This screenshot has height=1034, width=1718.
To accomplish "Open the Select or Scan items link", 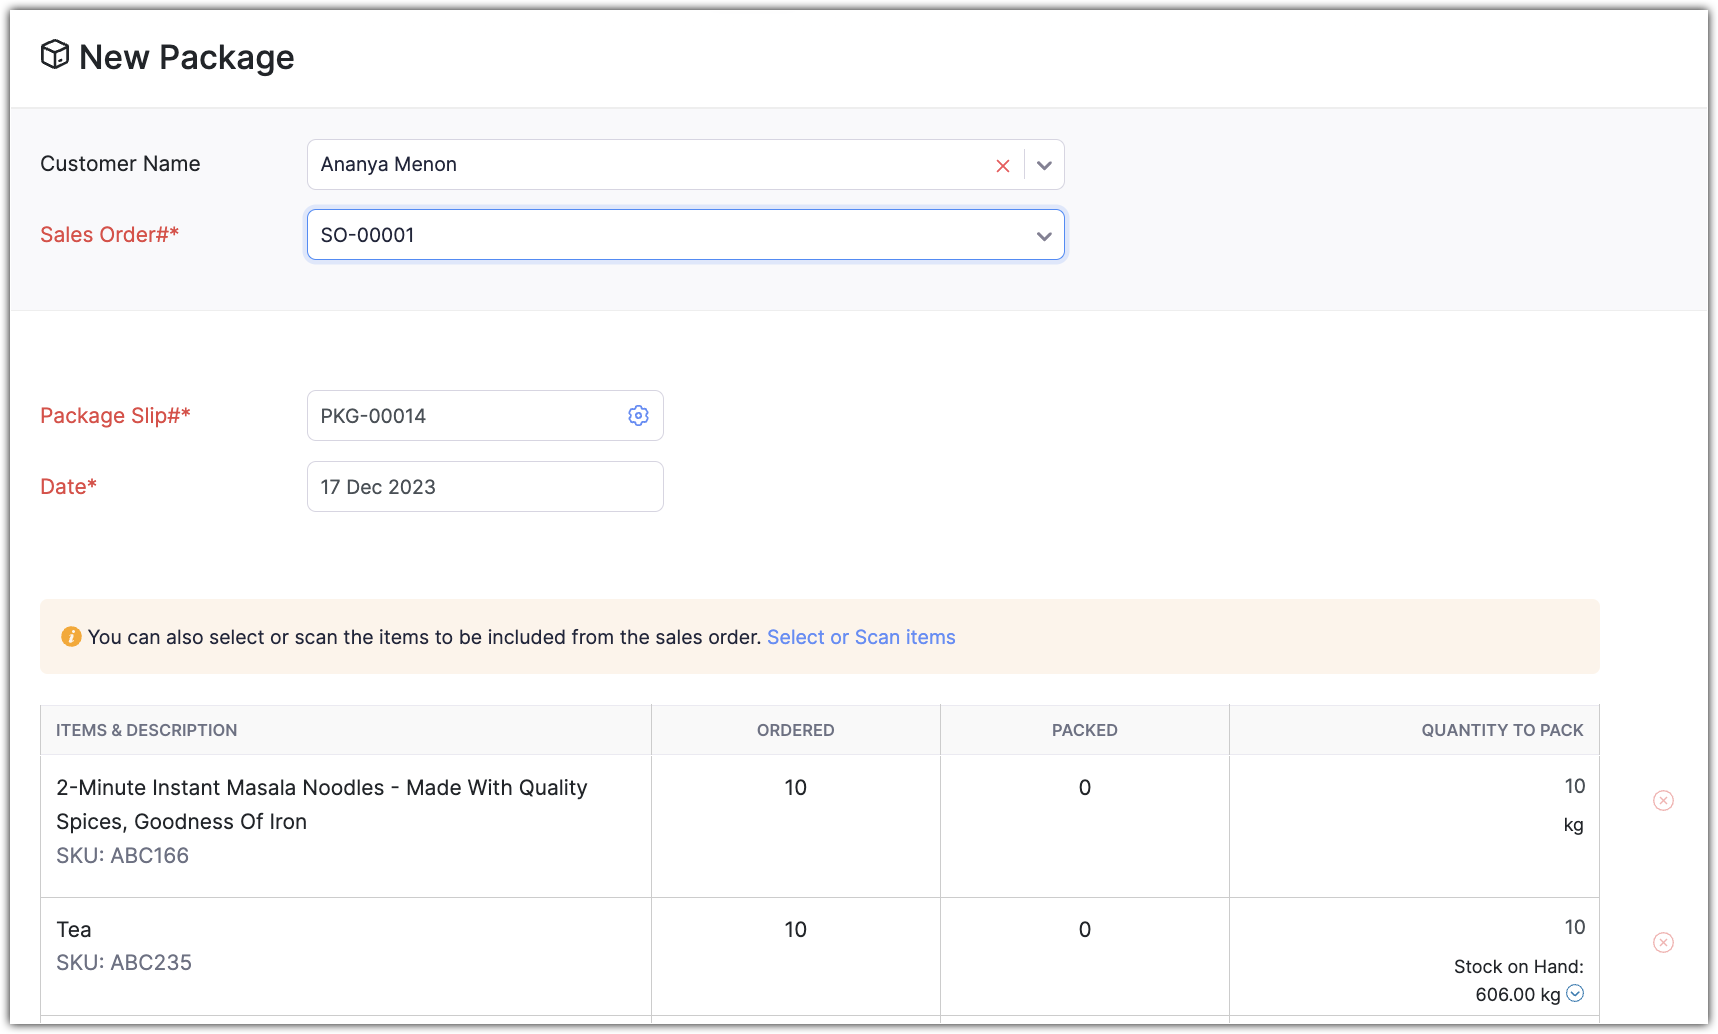I will pos(861,637).
